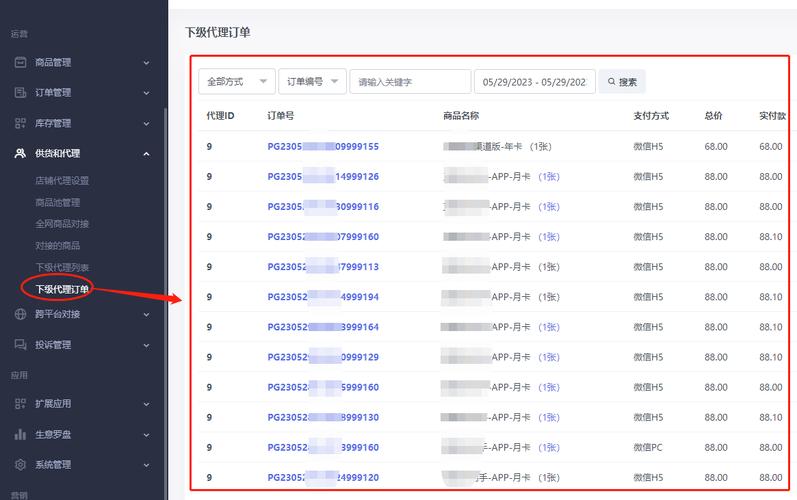Open the 05/29/2023 date range picker
This screenshot has width=797, height=500.
coord(534,81)
